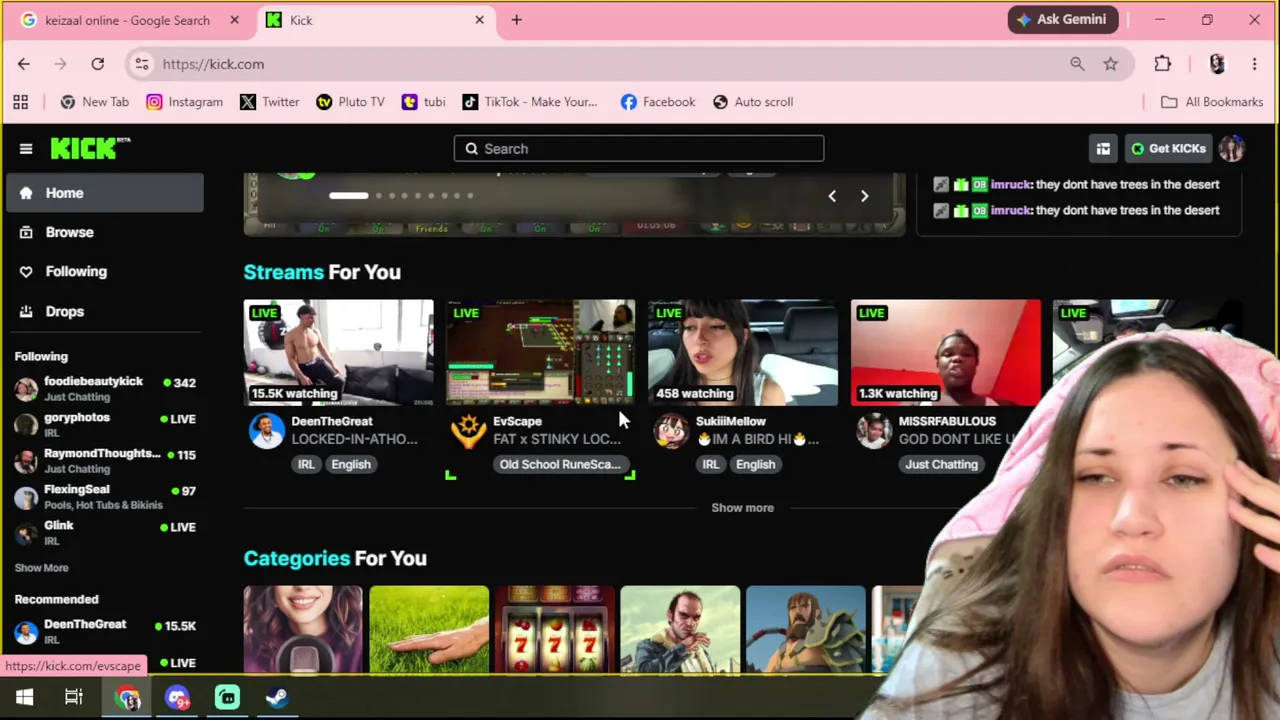Click the layout icon beside Get KICKs
This screenshot has height=720, width=1280.
pos(1103,149)
